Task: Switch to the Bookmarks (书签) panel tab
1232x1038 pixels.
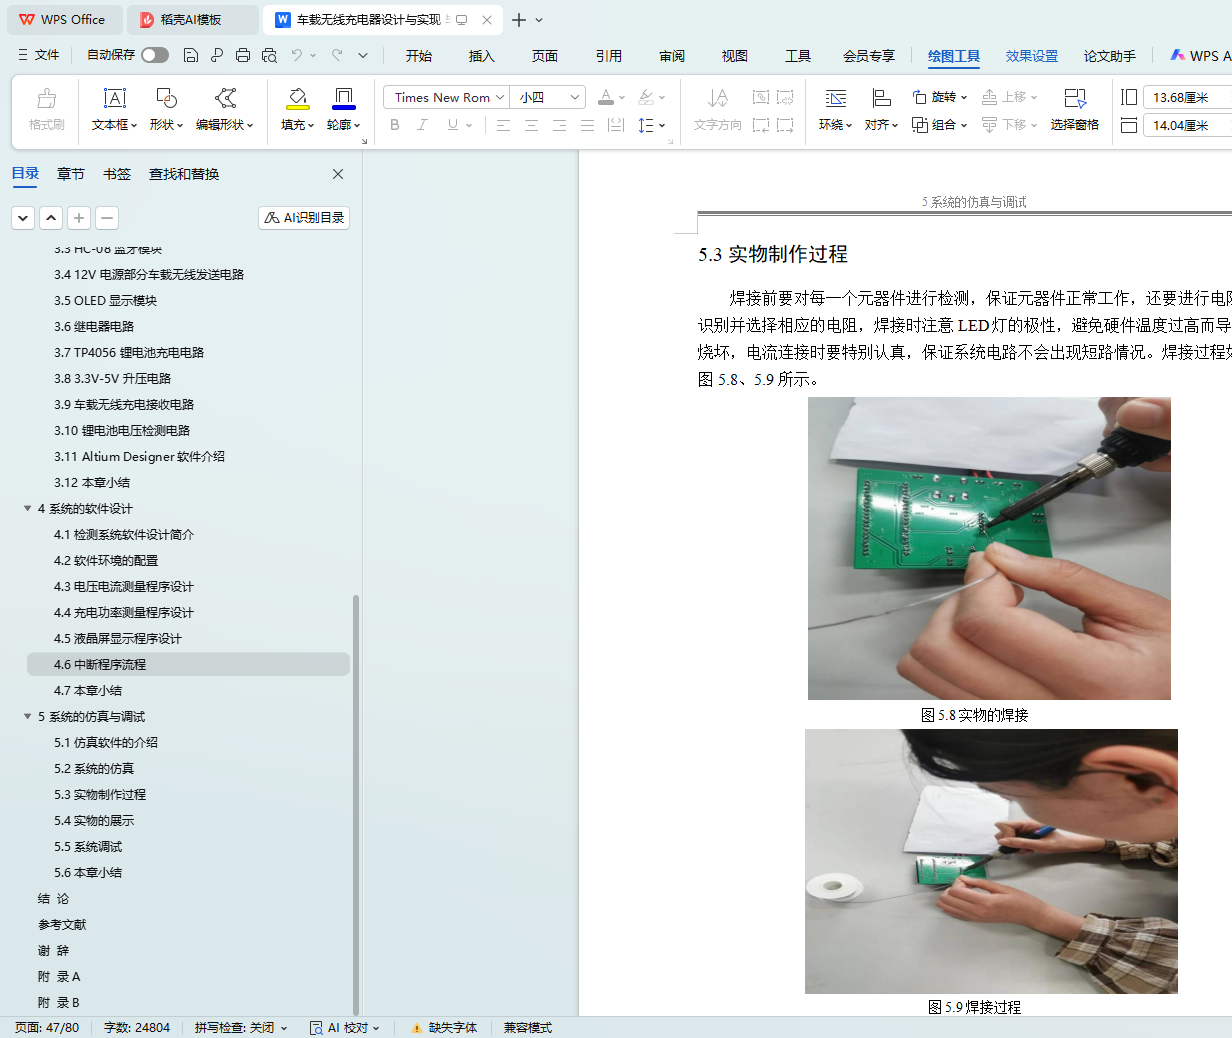Action: (117, 174)
